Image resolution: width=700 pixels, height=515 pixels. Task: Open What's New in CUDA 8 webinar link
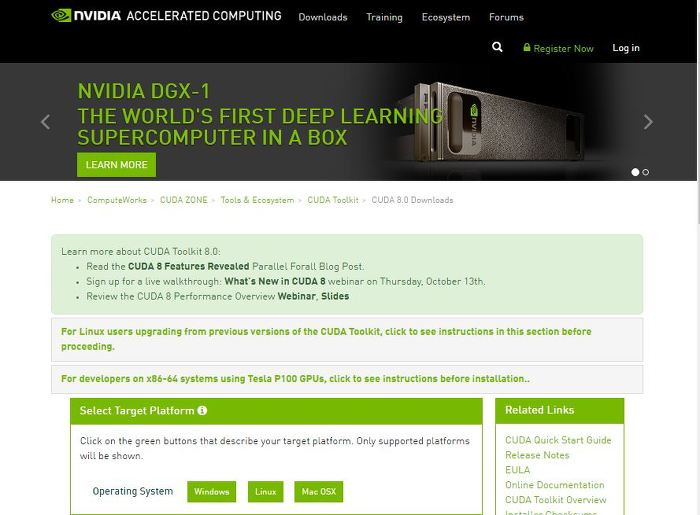275,282
